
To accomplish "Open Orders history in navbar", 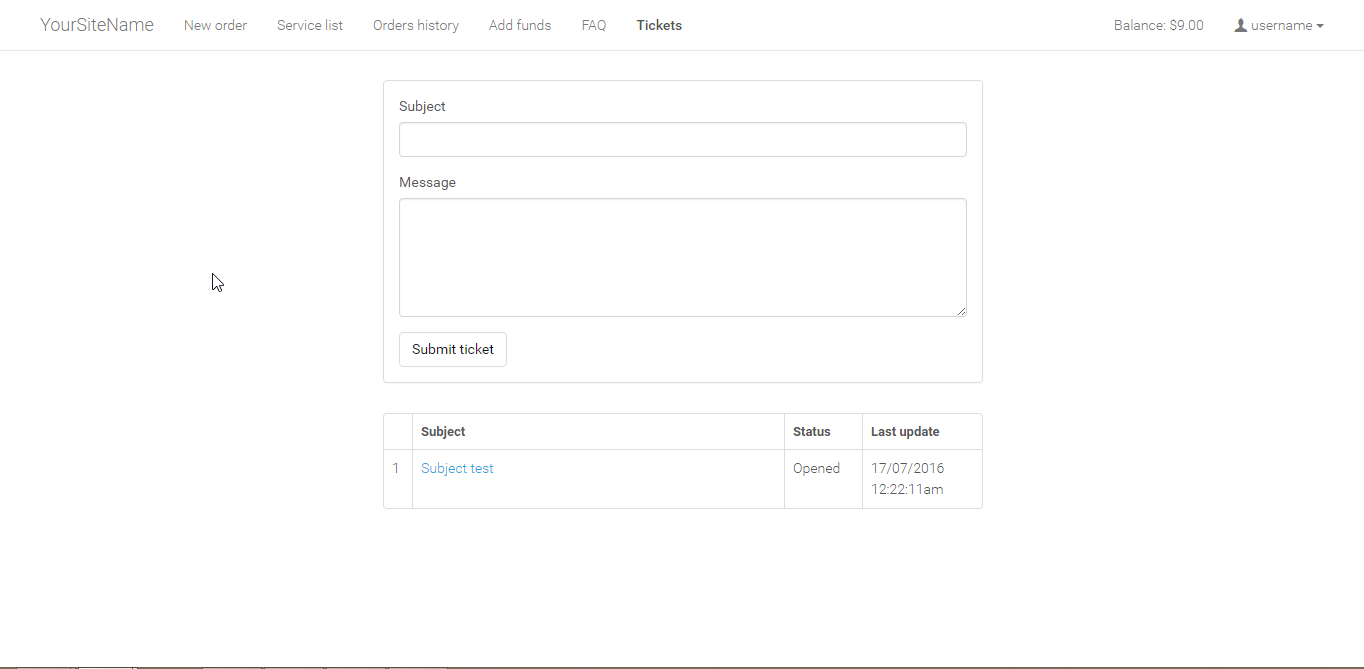I will coord(416,25).
